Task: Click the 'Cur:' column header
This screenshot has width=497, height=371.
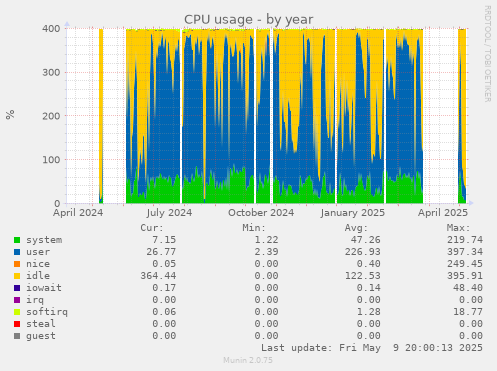Action: pos(152,228)
